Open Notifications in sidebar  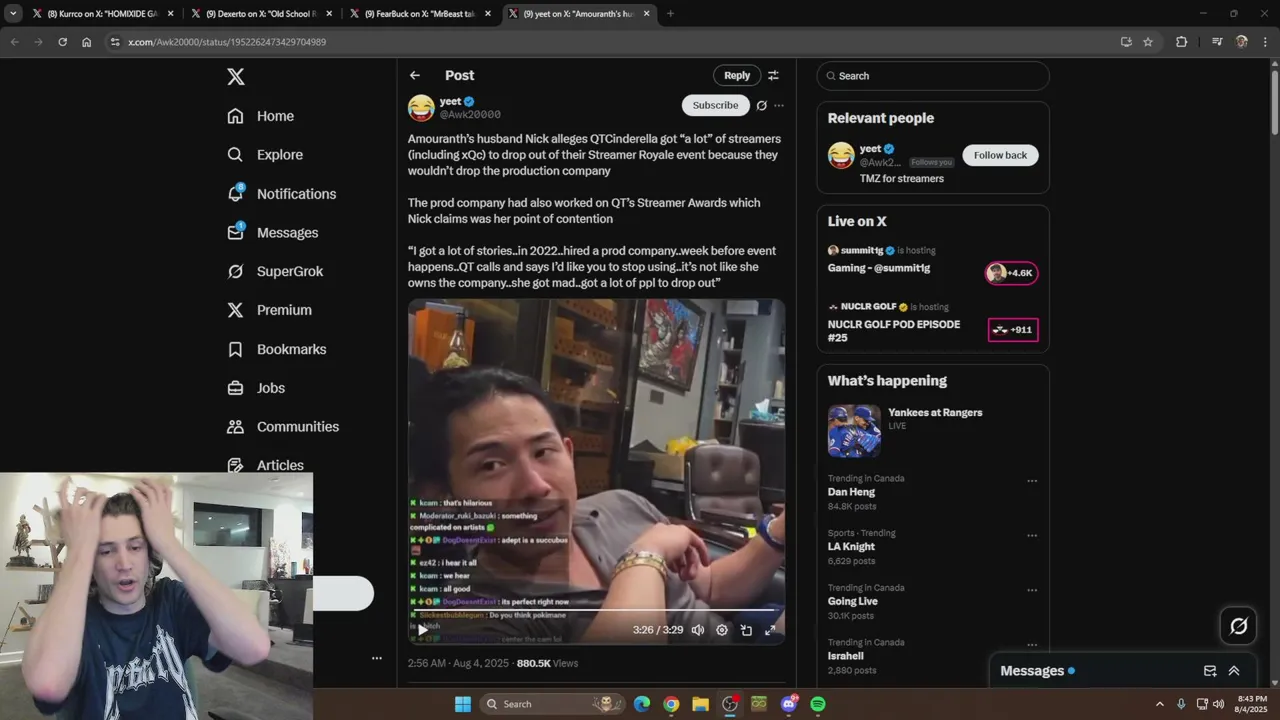coord(281,194)
